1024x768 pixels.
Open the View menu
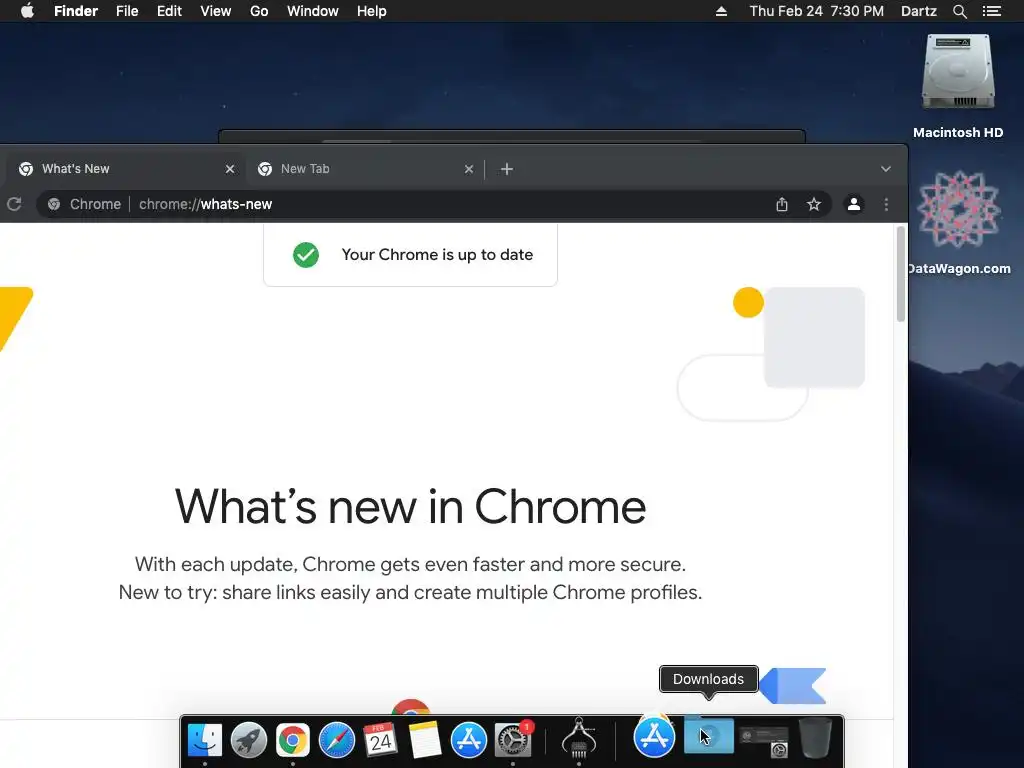tap(216, 11)
